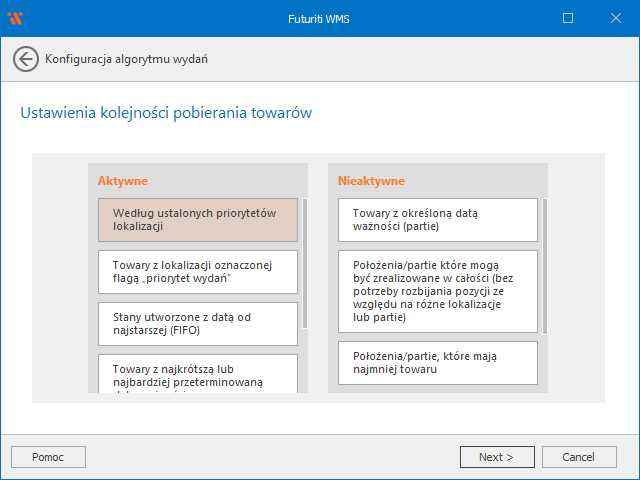This screenshot has width=640, height=480.
Task: Click the back arrow icon
Action: click(x=26, y=59)
